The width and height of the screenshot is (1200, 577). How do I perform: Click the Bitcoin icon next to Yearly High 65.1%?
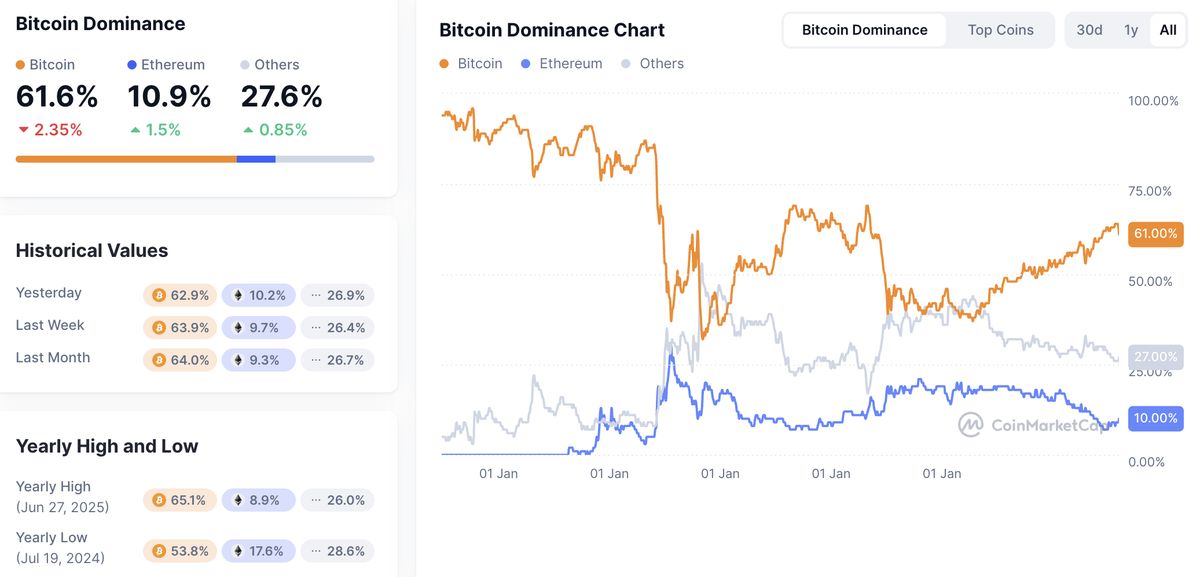160,499
